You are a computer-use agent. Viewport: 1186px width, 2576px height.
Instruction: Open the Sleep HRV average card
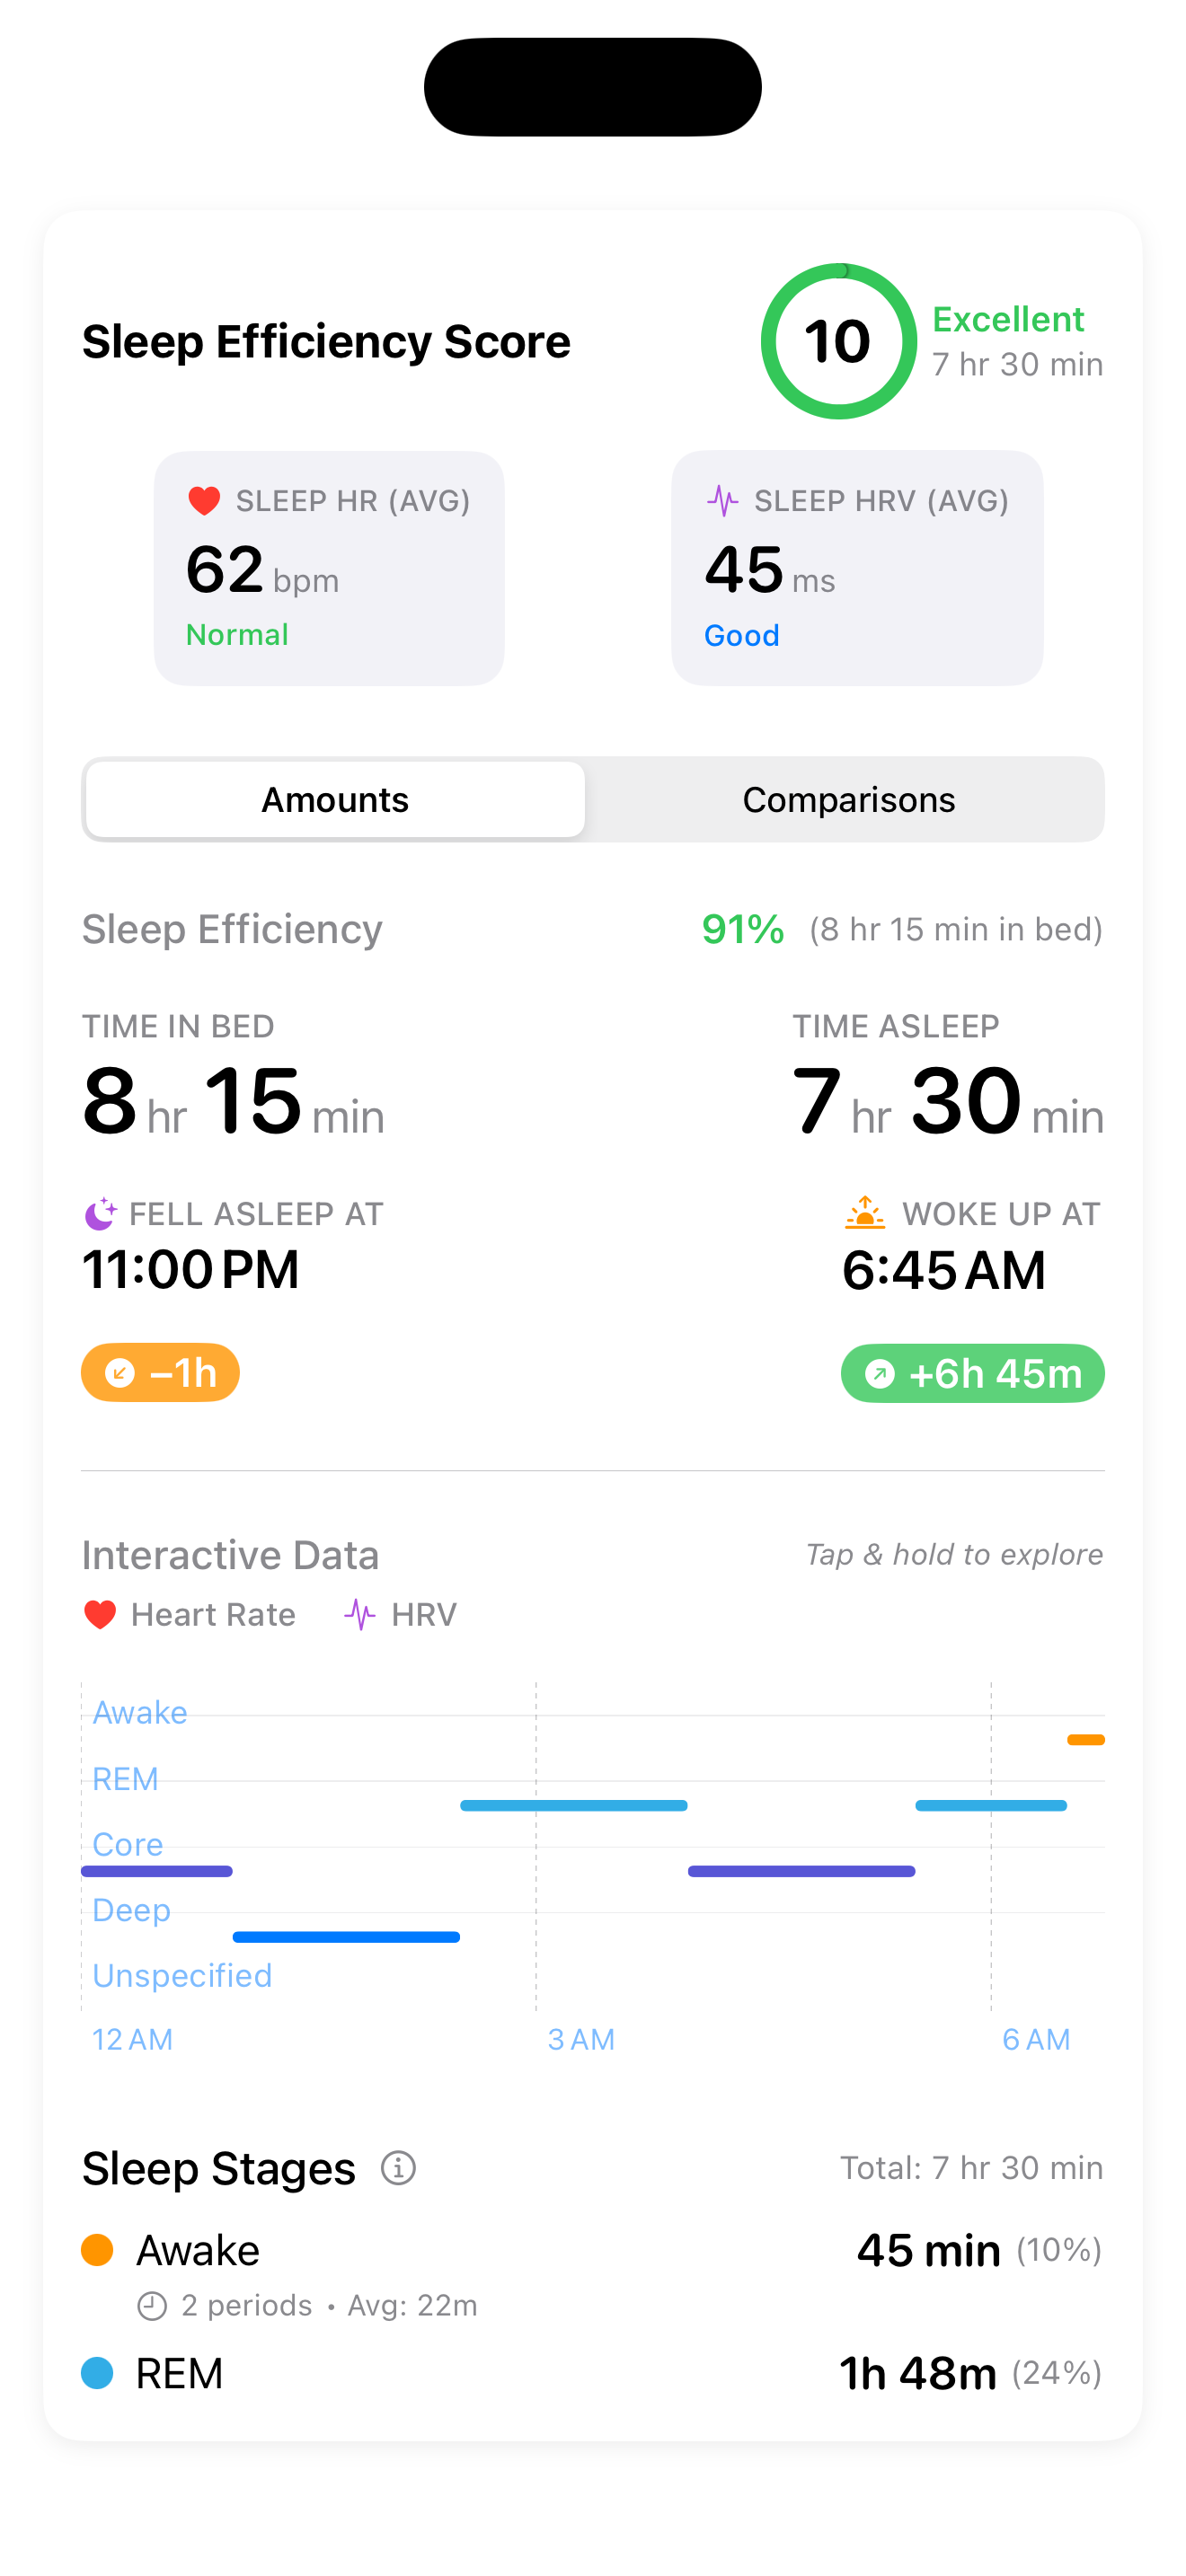pos(857,568)
